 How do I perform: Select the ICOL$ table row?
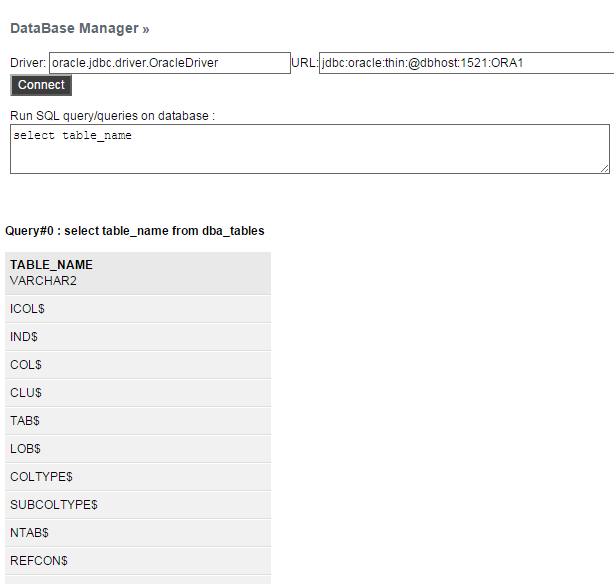pyautogui.click(x=138, y=309)
